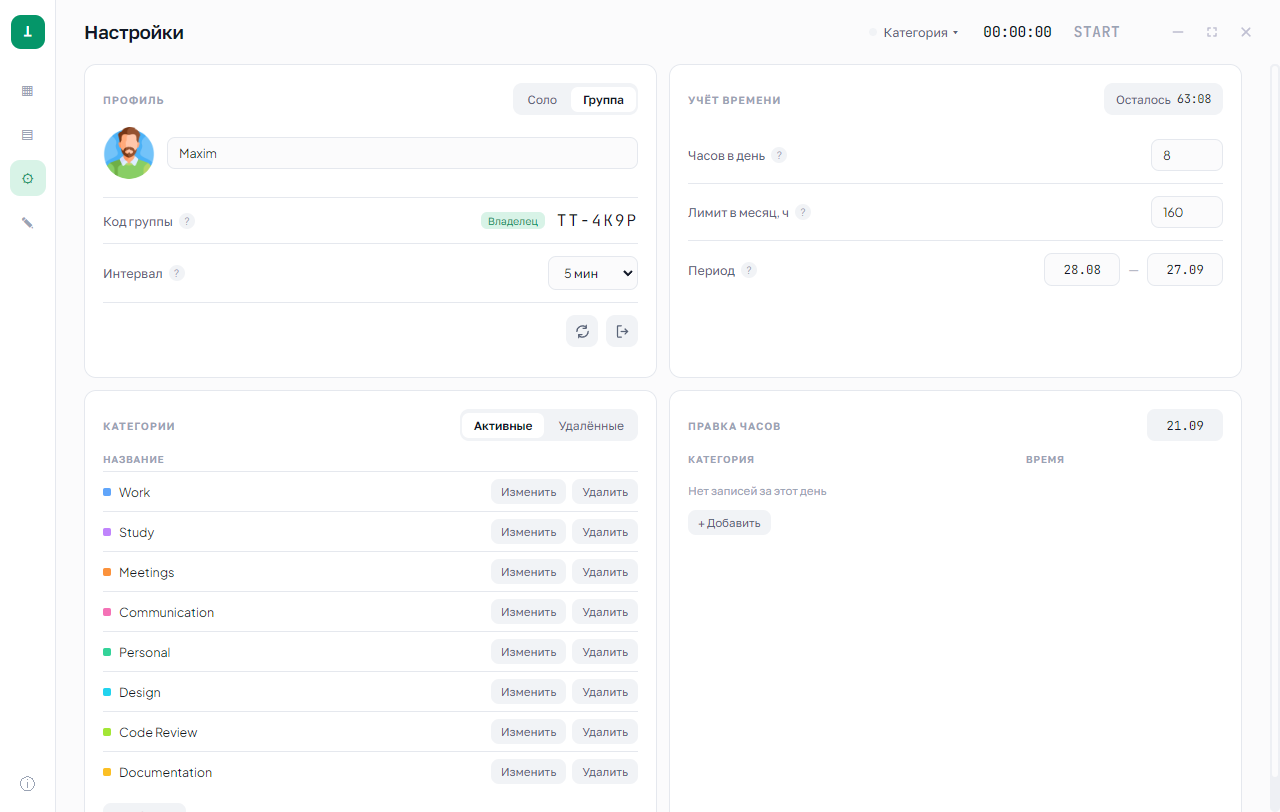1280x812 pixels.
Task: Switch the profile mode to Группа
Action: click(603, 100)
